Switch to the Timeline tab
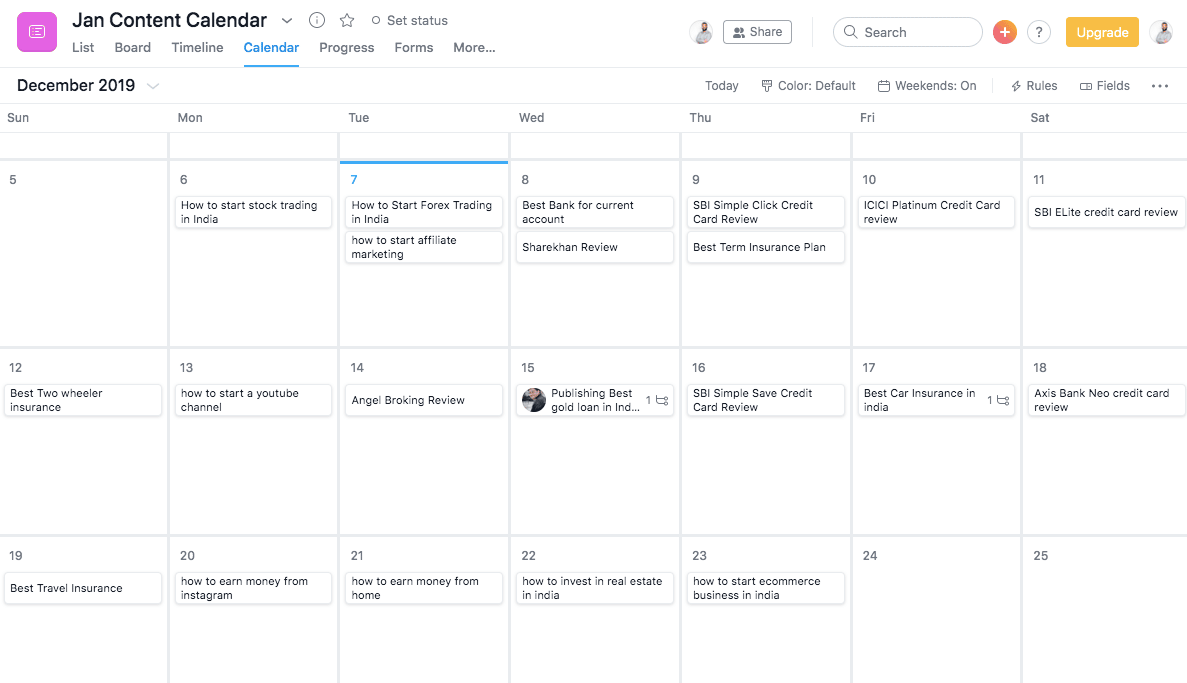Viewport: 1187px width, 683px height. pyautogui.click(x=197, y=48)
